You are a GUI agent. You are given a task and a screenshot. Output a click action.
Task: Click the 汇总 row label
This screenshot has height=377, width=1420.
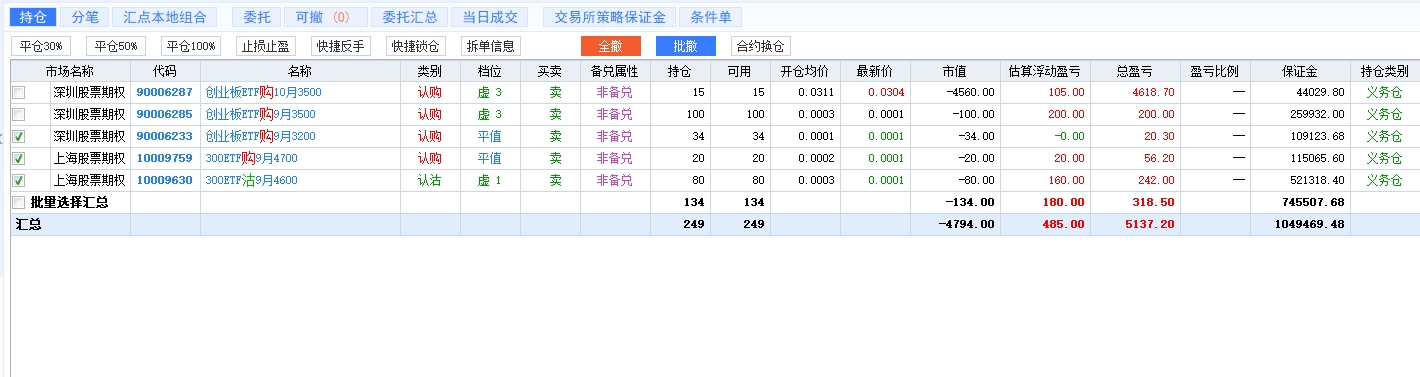click(27, 224)
